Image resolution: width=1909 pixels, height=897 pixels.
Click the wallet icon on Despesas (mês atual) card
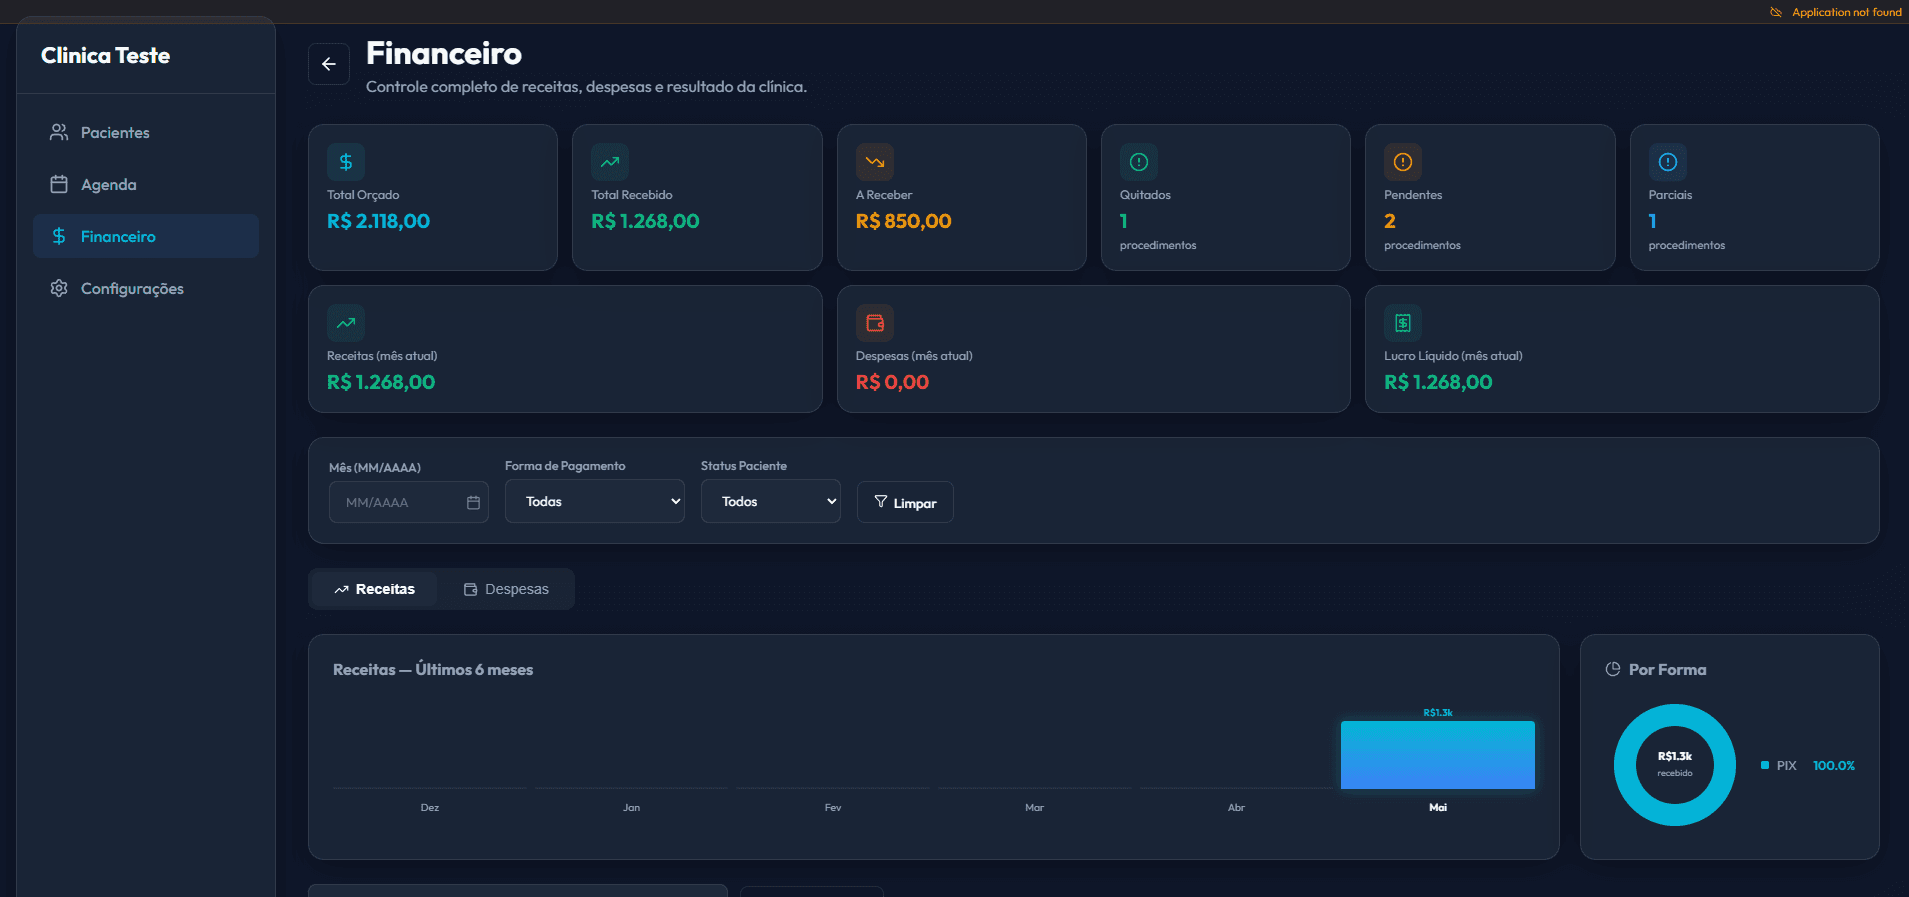(x=875, y=323)
